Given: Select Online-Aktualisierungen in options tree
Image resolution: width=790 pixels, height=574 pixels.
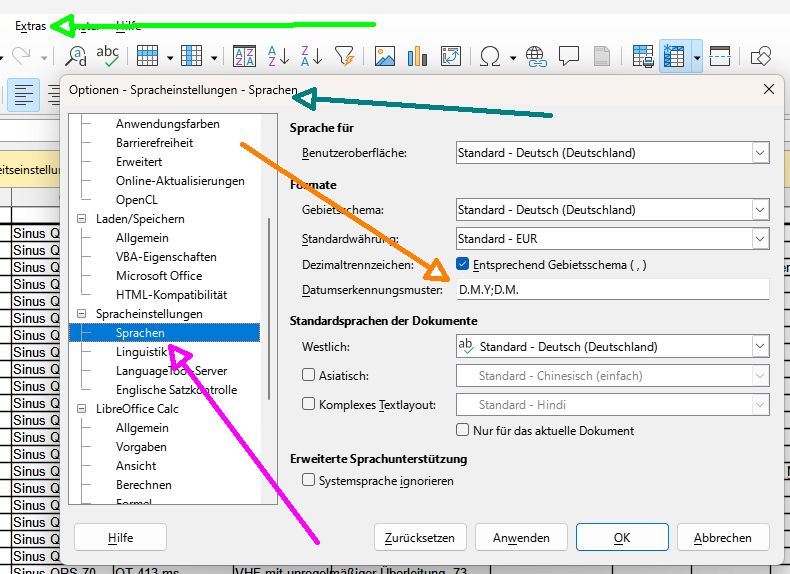Looking at the screenshot, I should (180, 181).
